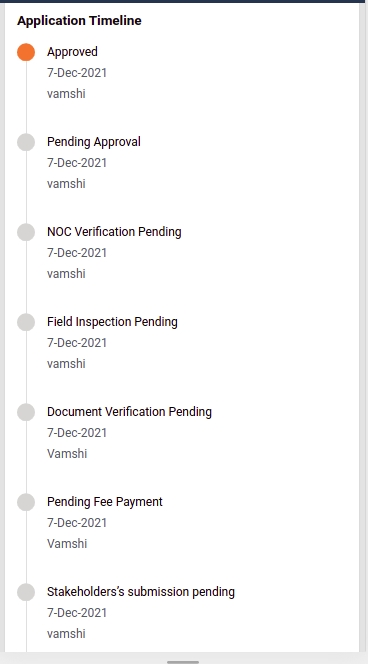Click the Pending Fee Payment label
This screenshot has height=664, width=368.
tap(105, 502)
